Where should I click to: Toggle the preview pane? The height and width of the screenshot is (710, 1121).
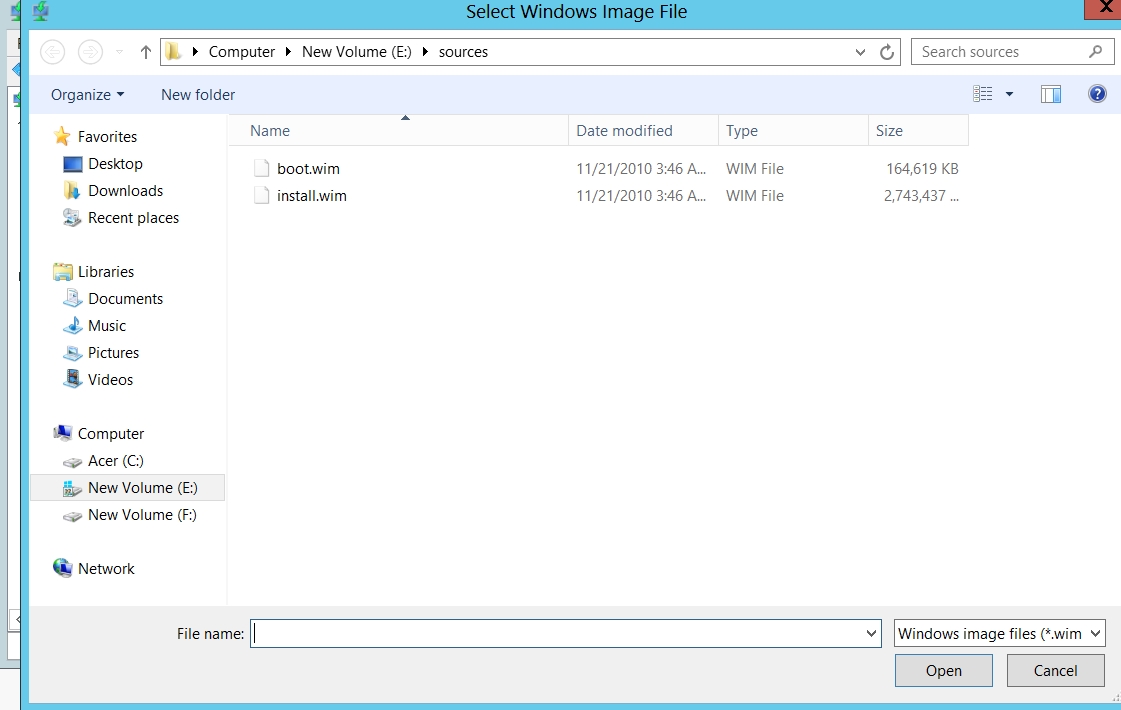(x=1051, y=94)
